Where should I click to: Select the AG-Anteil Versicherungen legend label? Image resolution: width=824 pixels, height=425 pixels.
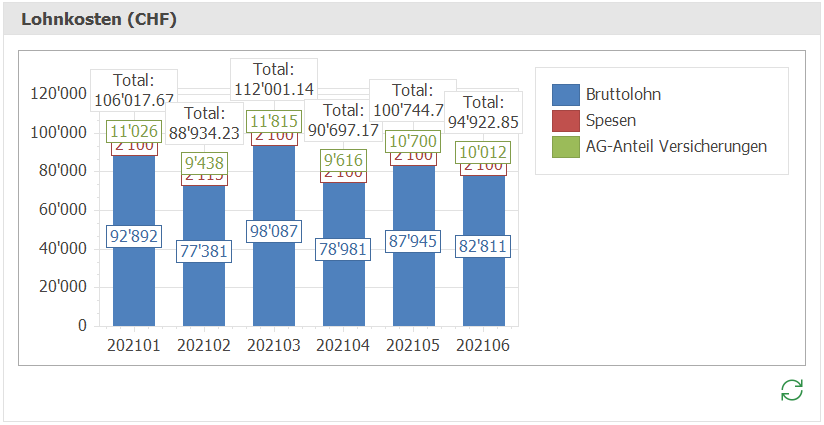[x=676, y=147]
